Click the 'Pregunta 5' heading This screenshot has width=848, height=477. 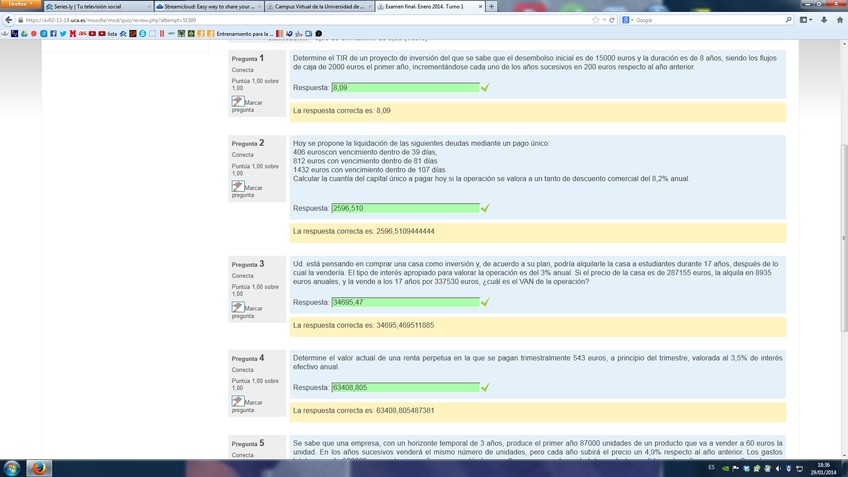(x=248, y=444)
